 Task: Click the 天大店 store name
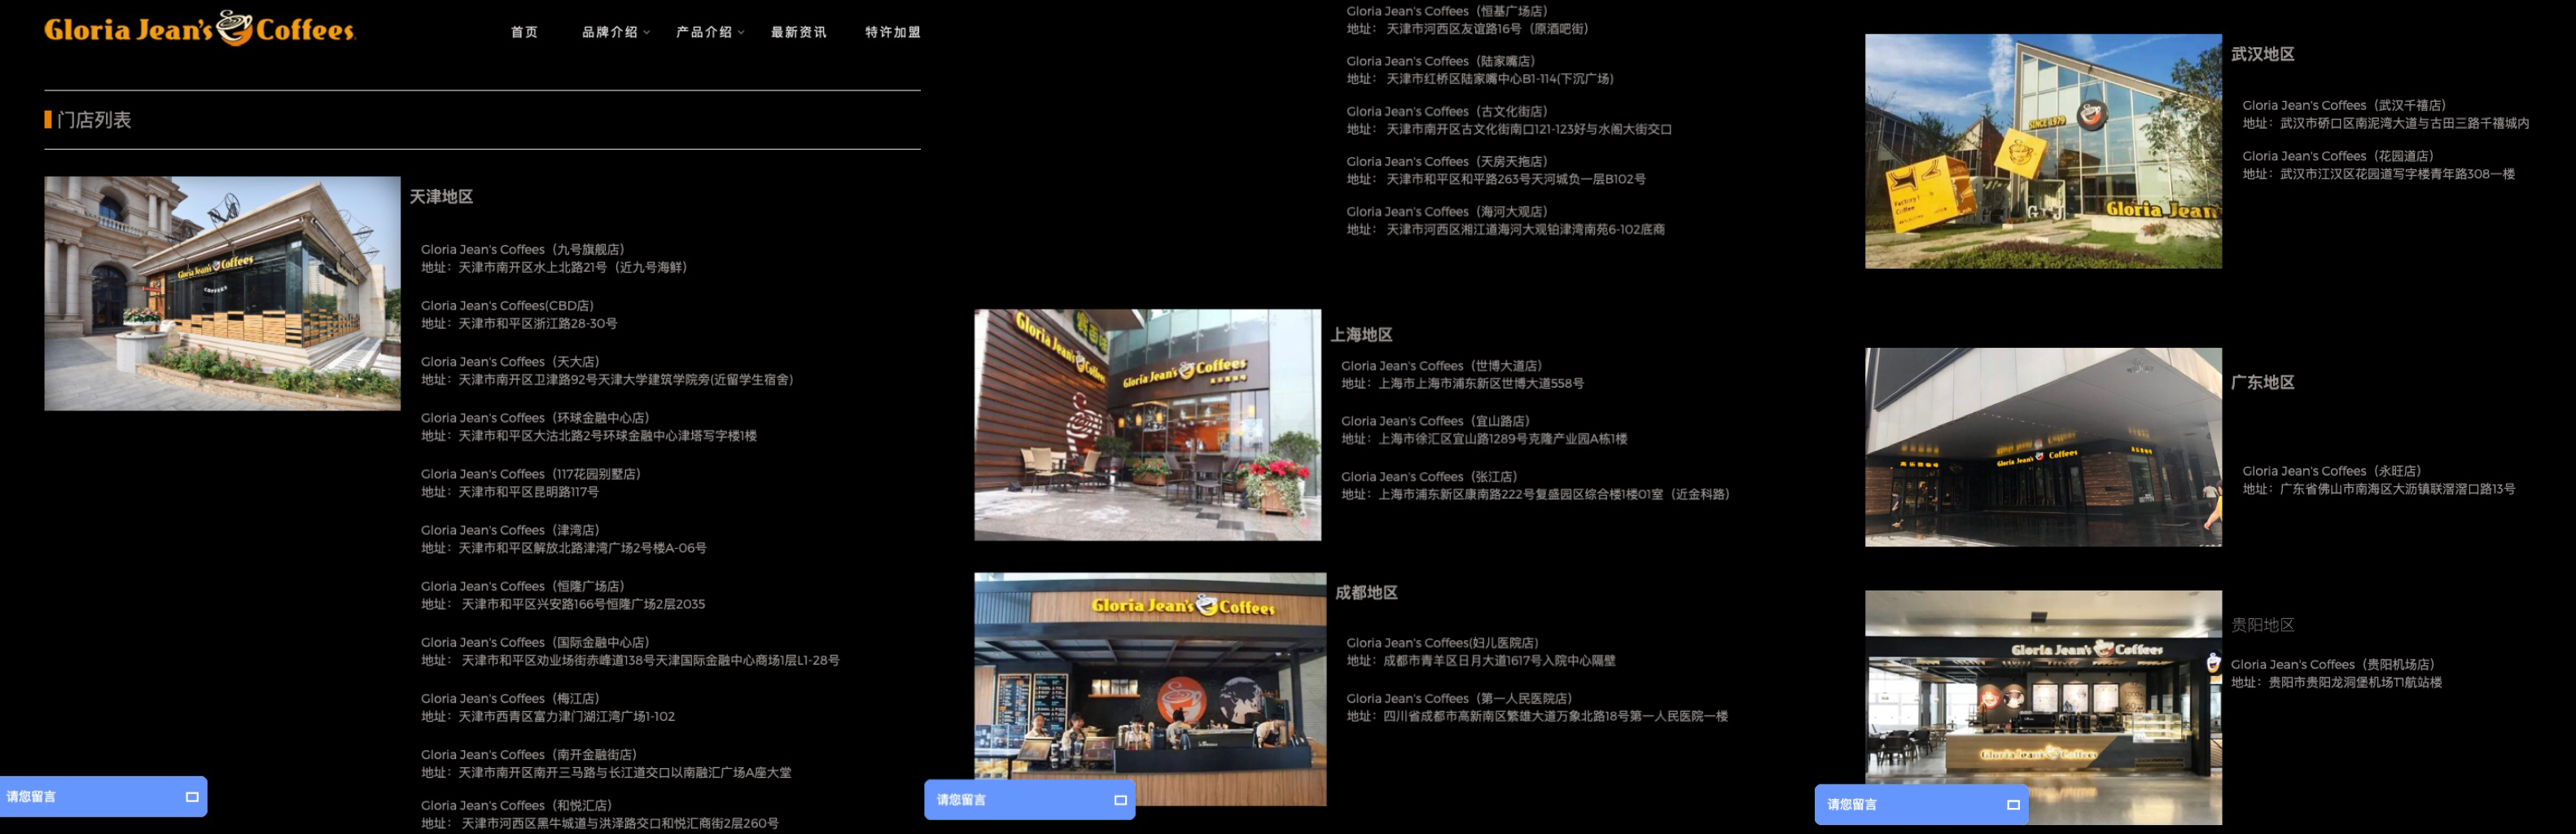tap(510, 361)
